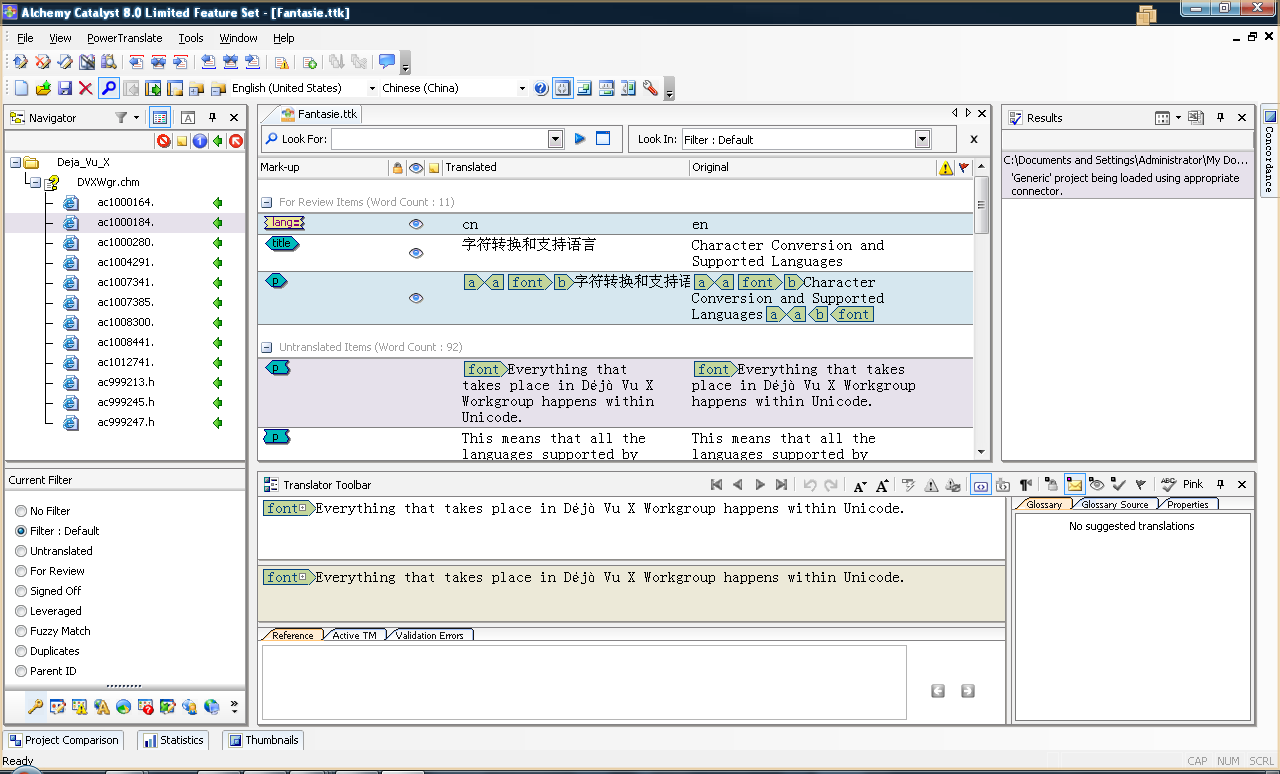This screenshot has height=774, width=1280.
Task: Toggle the Navigator table view icon
Action: (x=160, y=118)
